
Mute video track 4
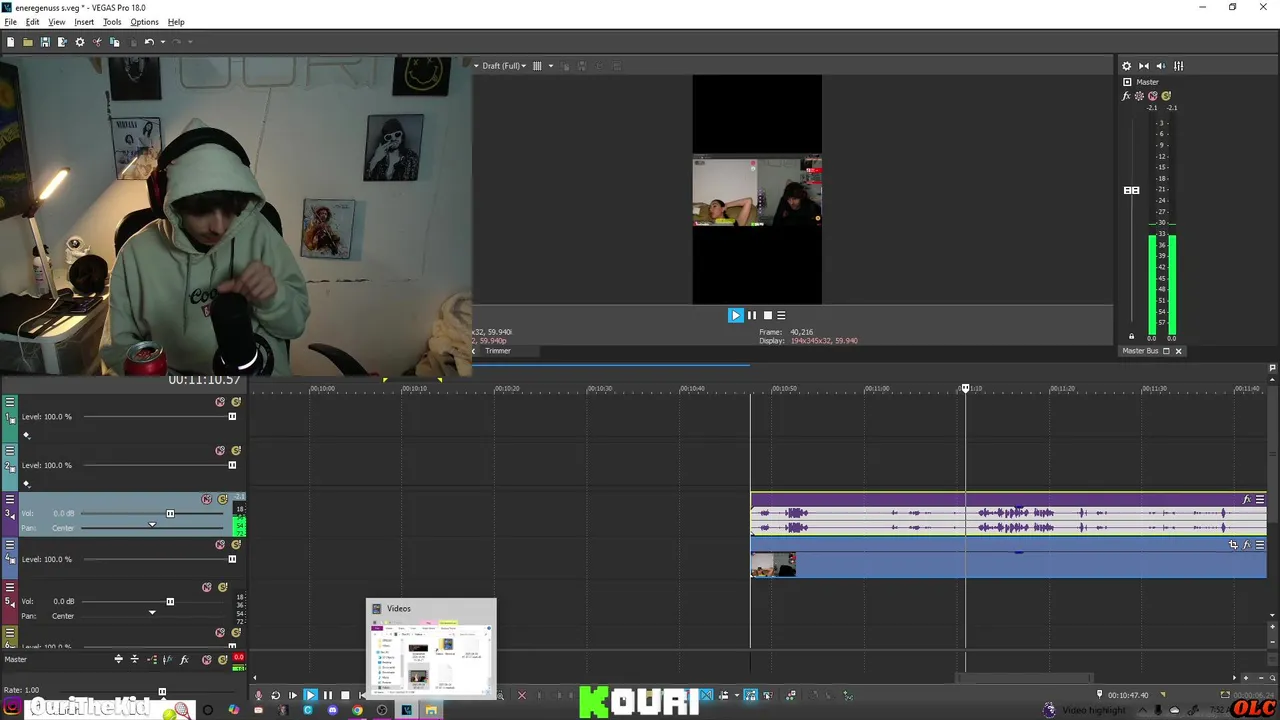coord(220,545)
